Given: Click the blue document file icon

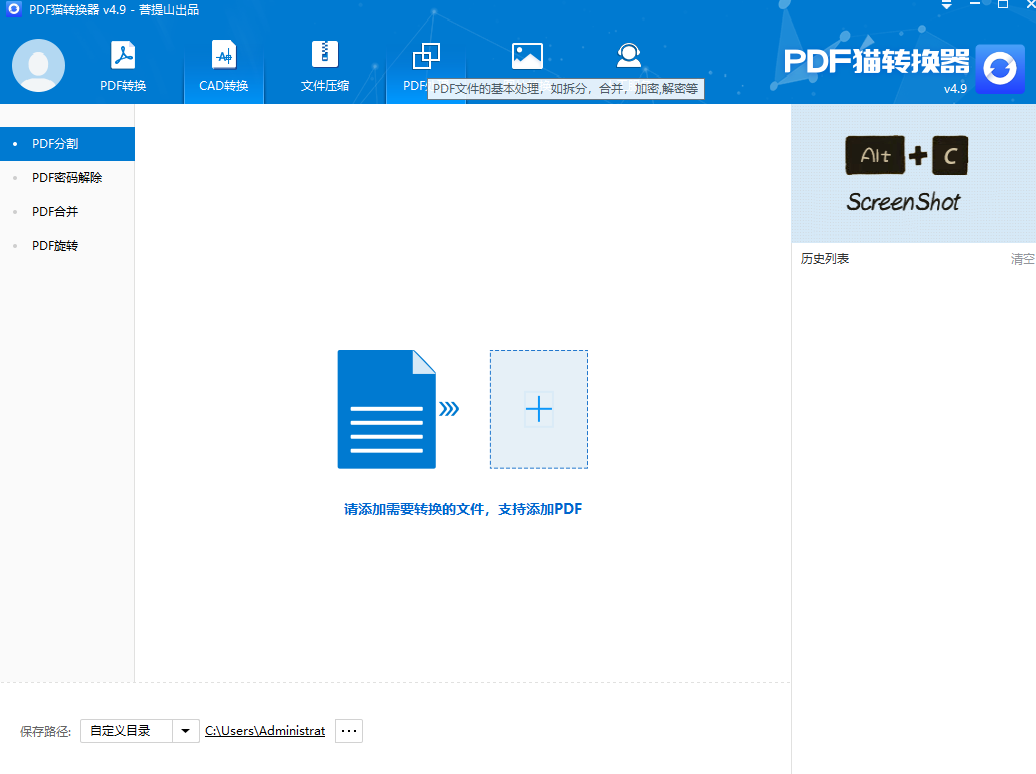Looking at the screenshot, I should tap(387, 409).
